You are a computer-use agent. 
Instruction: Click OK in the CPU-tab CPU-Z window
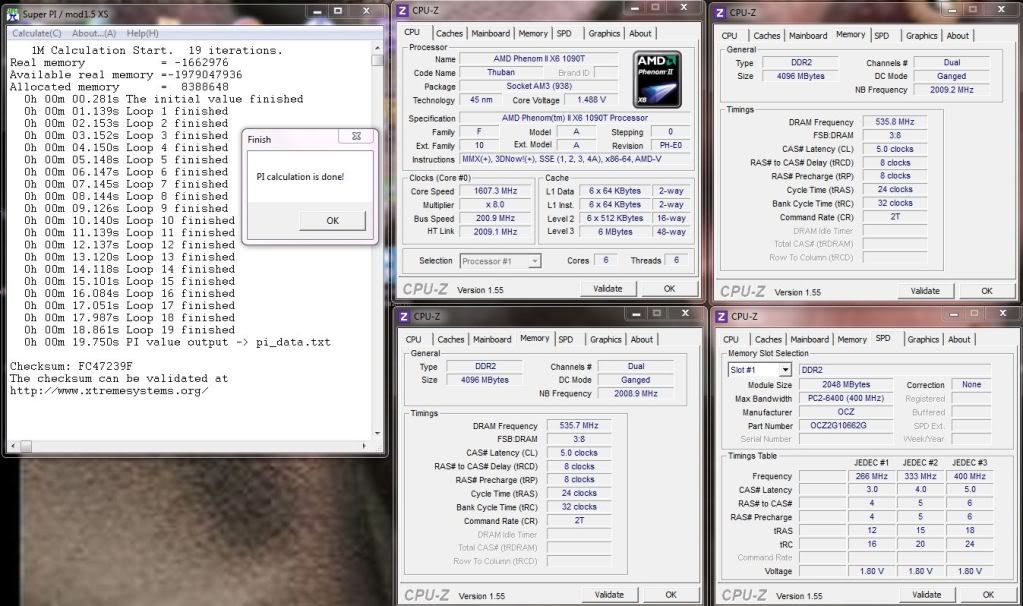(x=669, y=288)
